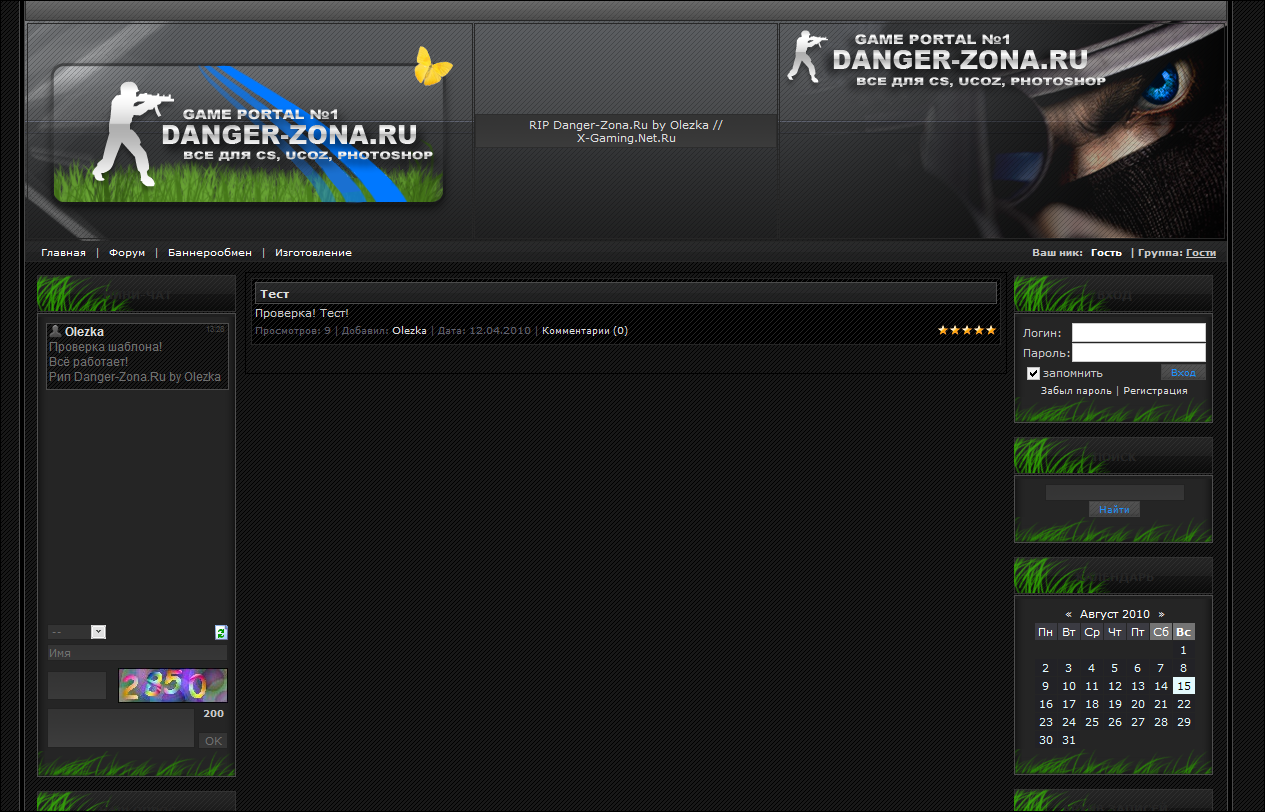Open the Главная menu item
1265x812 pixels.
pos(63,253)
